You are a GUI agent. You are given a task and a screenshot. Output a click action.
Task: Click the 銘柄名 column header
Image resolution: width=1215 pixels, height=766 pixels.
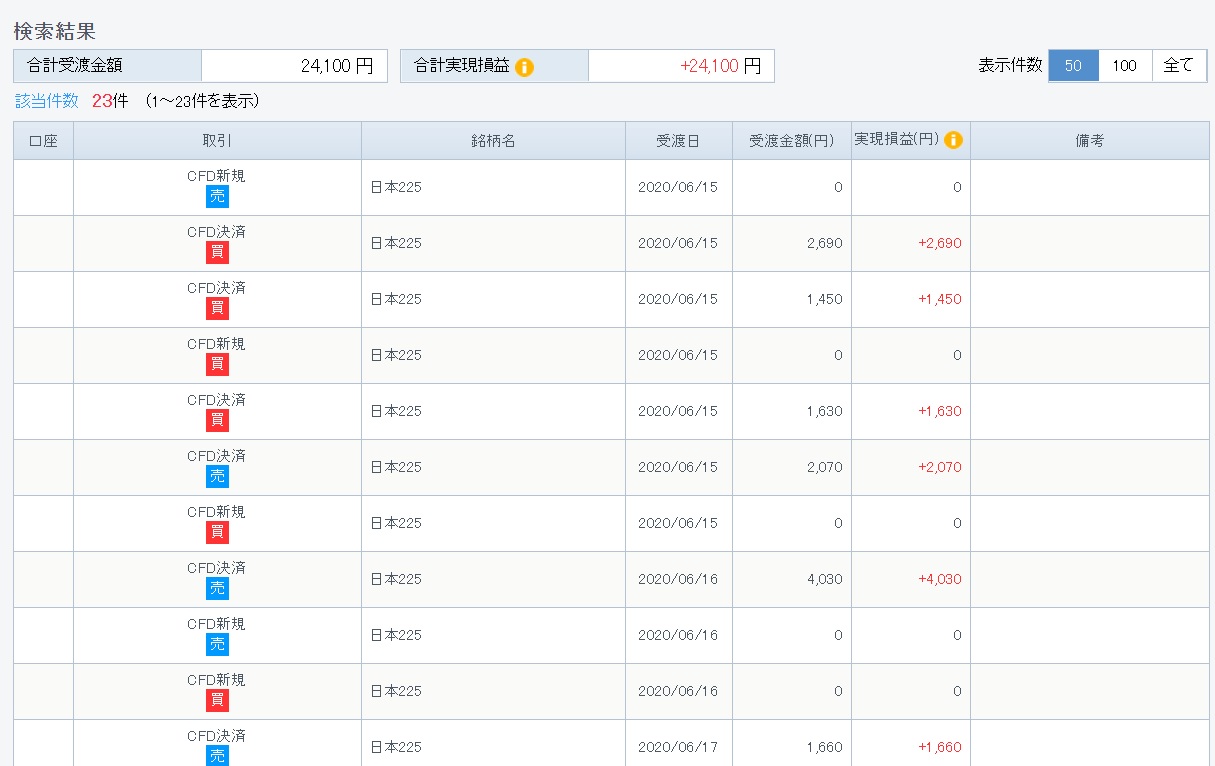493,141
